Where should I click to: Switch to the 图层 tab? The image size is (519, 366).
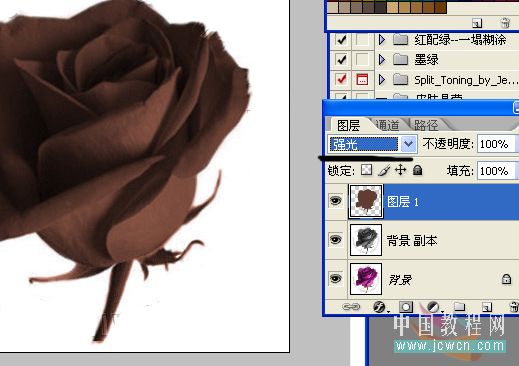click(348, 125)
